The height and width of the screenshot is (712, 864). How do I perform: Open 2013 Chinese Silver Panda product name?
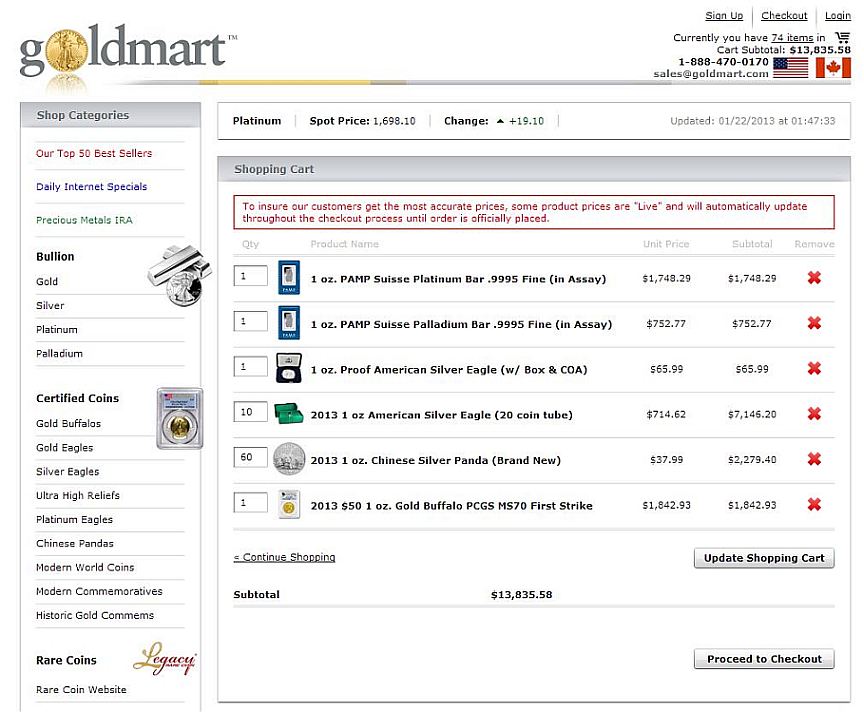(435, 460)
